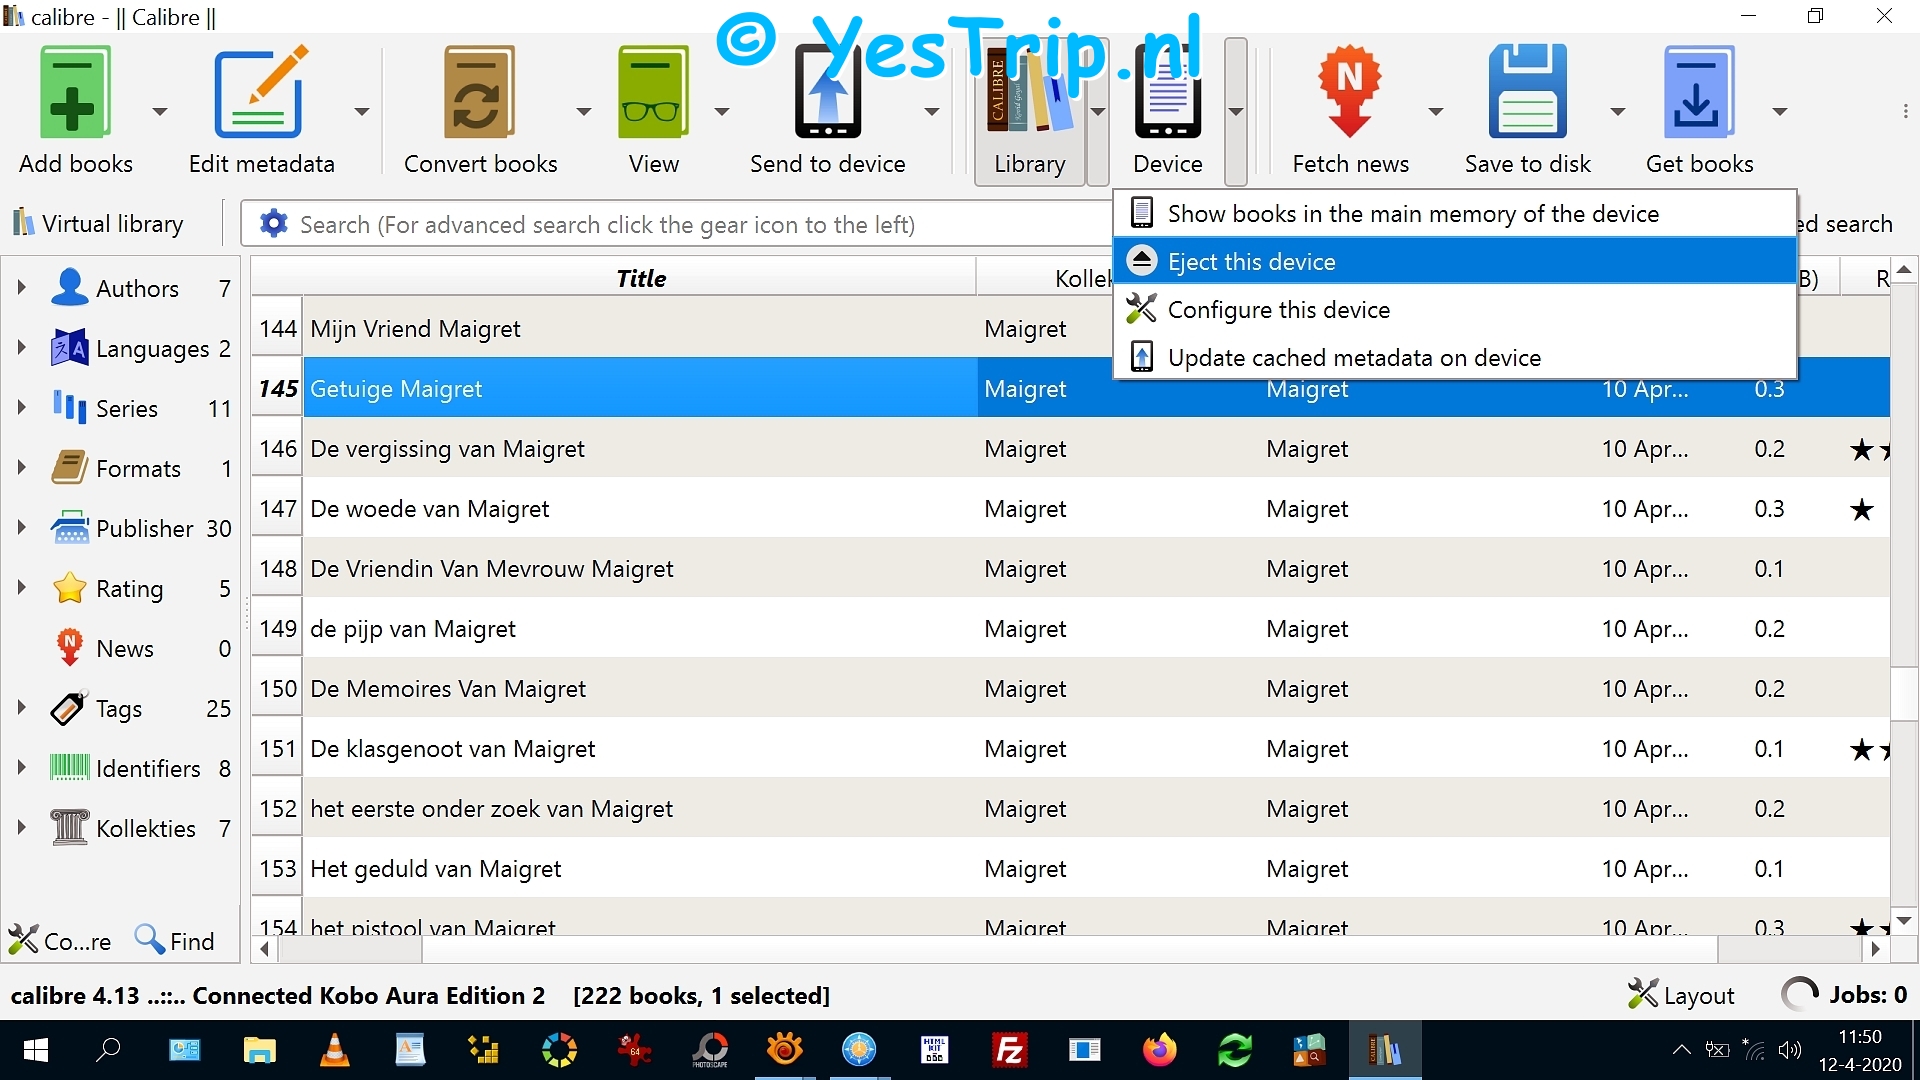This screenshot has width=1920, height=1080.
Task: Open Firefox from the taskbar
Action: pyautogui.click(x=1159, y=1050)
